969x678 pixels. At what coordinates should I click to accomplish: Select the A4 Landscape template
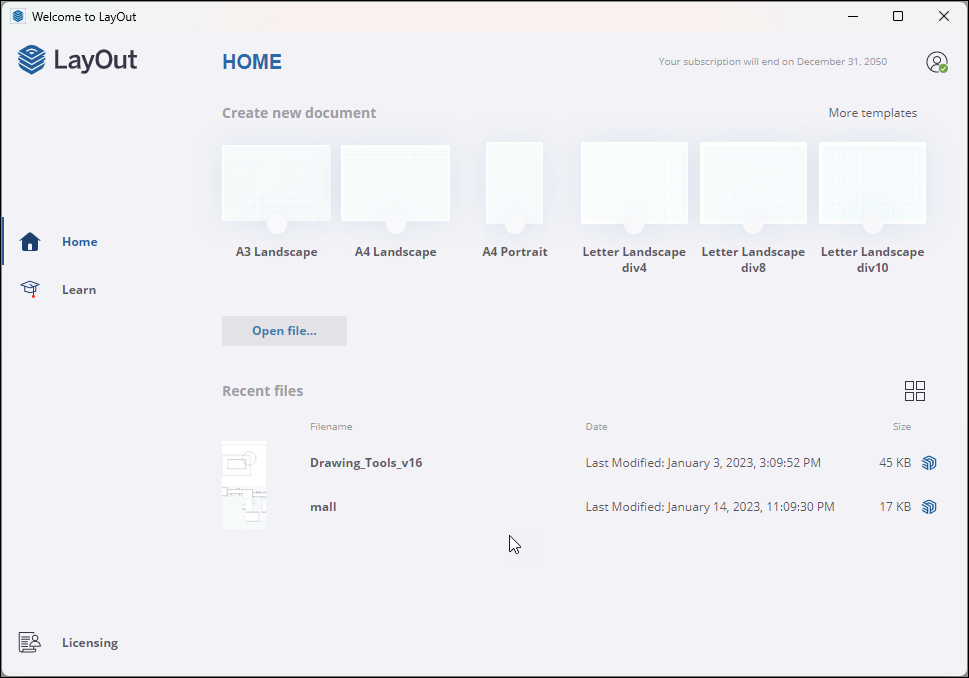click(x=395, y=183)
